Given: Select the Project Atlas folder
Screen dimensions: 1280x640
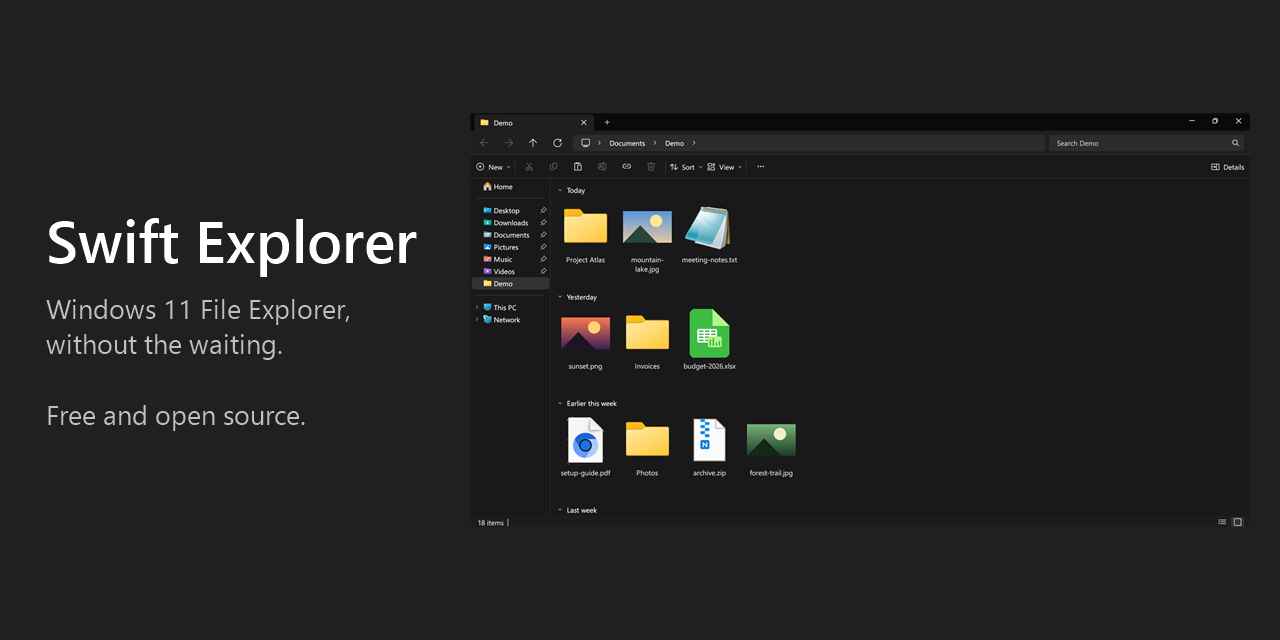Looking at the screenshot, I should [585, 236].
